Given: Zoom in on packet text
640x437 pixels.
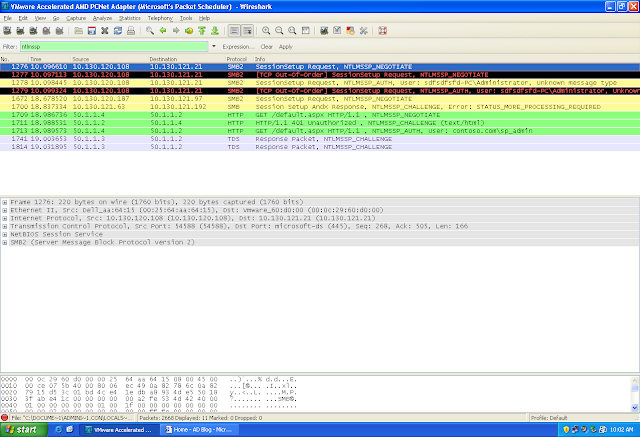Looking at the screenshot, I should pos(266,31).
